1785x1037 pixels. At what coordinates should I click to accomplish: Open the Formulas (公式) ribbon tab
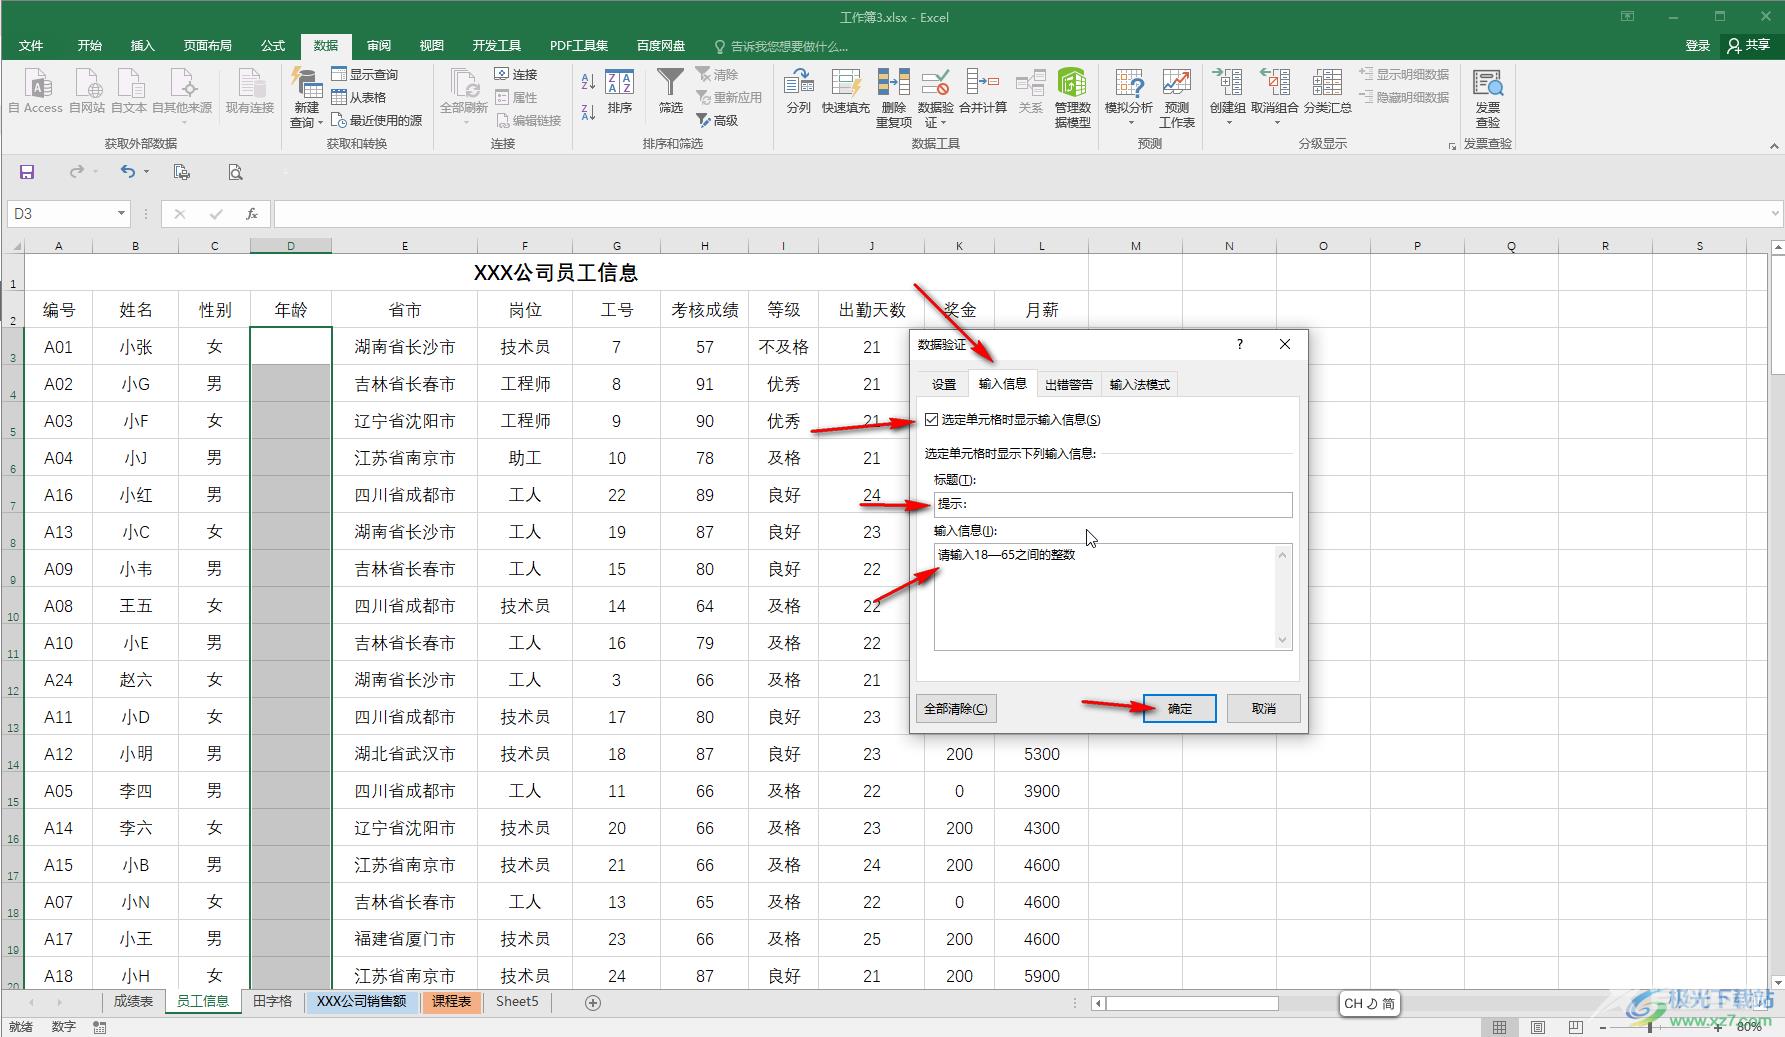273,45
